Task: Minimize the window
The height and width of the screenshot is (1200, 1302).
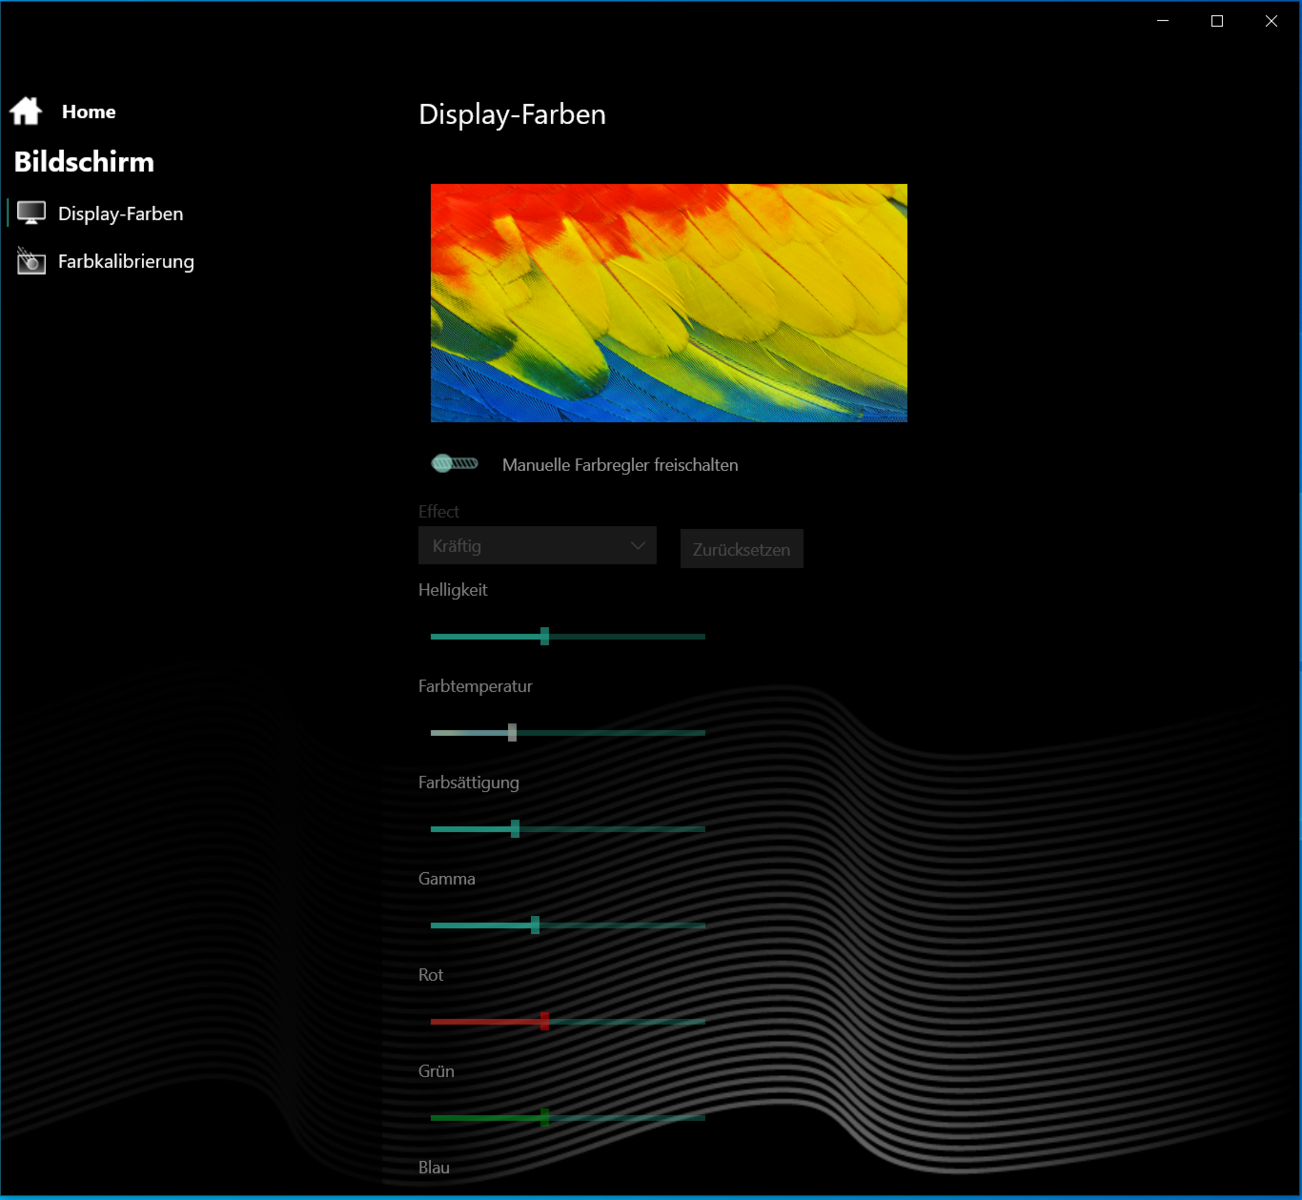Action: [1163, 21]
